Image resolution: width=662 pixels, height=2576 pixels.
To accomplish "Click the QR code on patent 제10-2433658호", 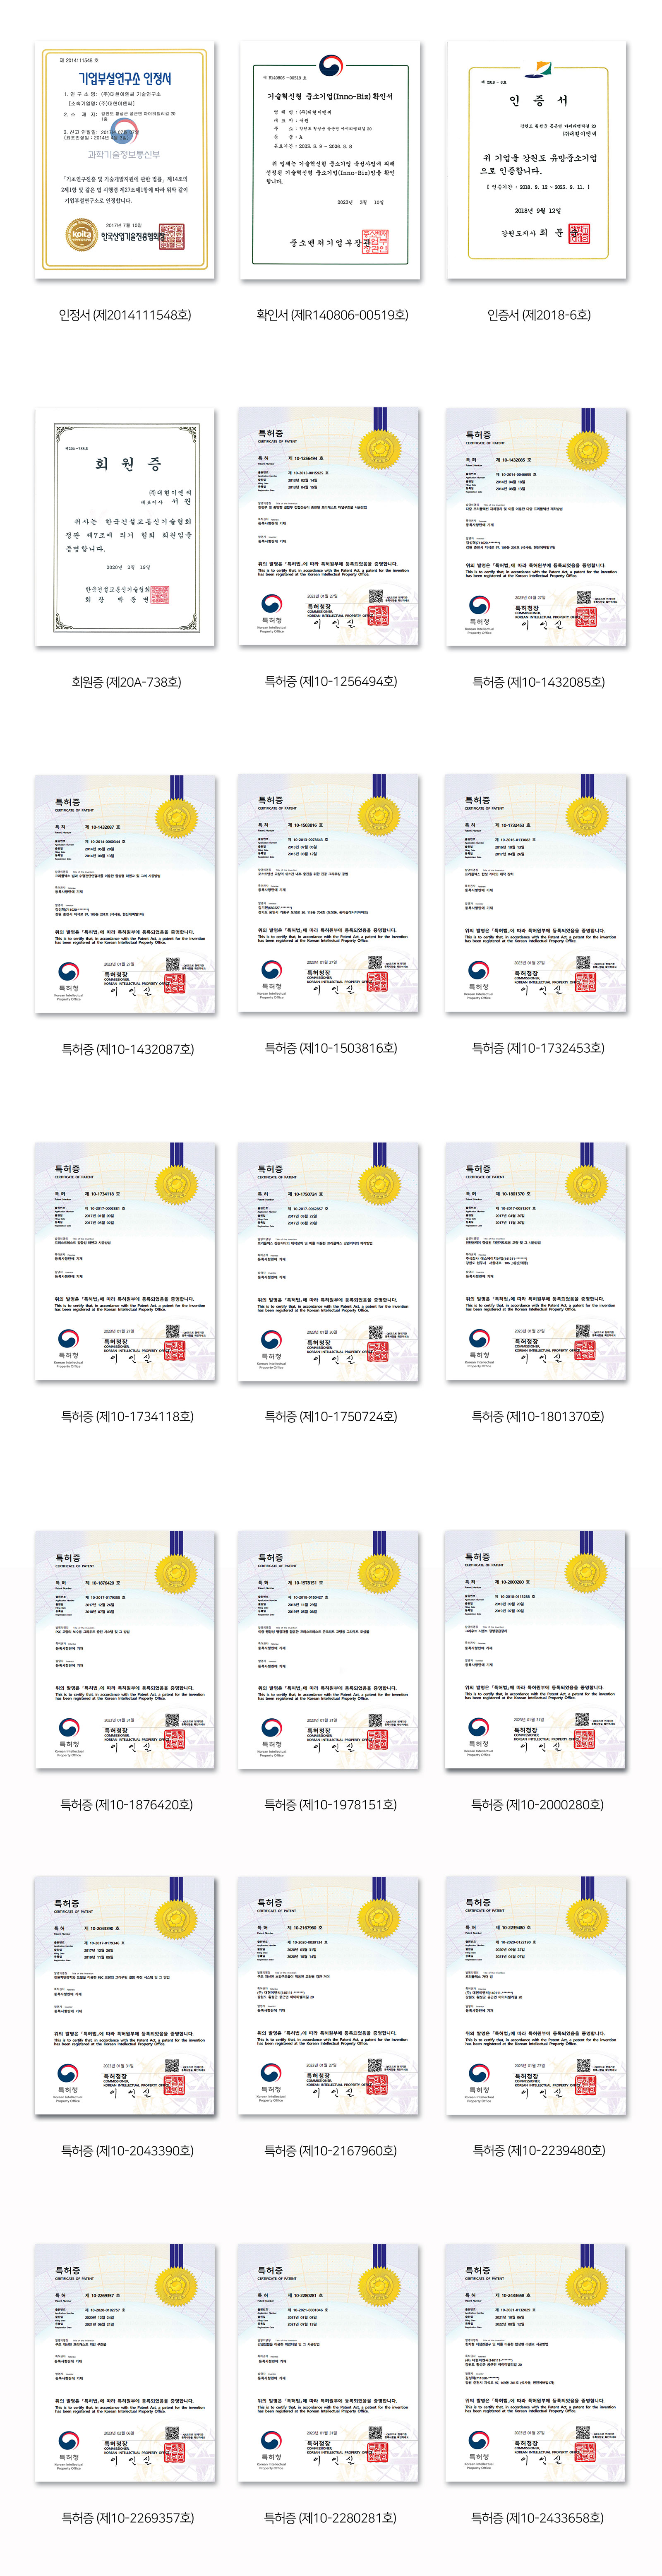I will (583, 2432).
